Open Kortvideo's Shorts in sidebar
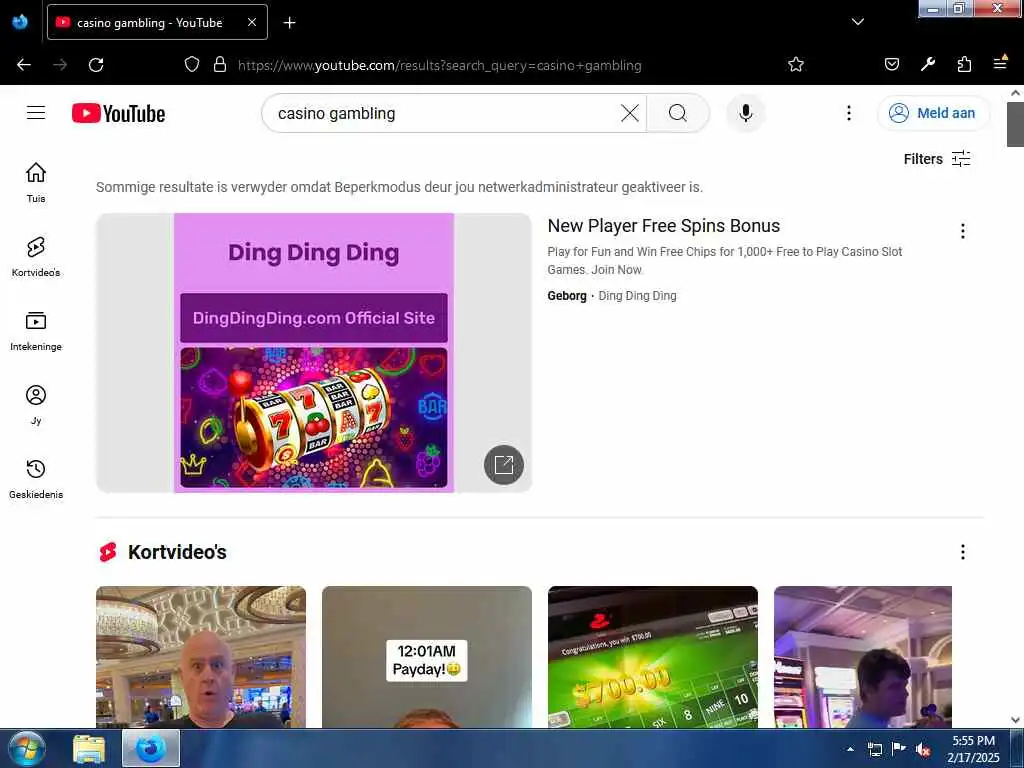1024x768 pixels. (x=36, y=257)
